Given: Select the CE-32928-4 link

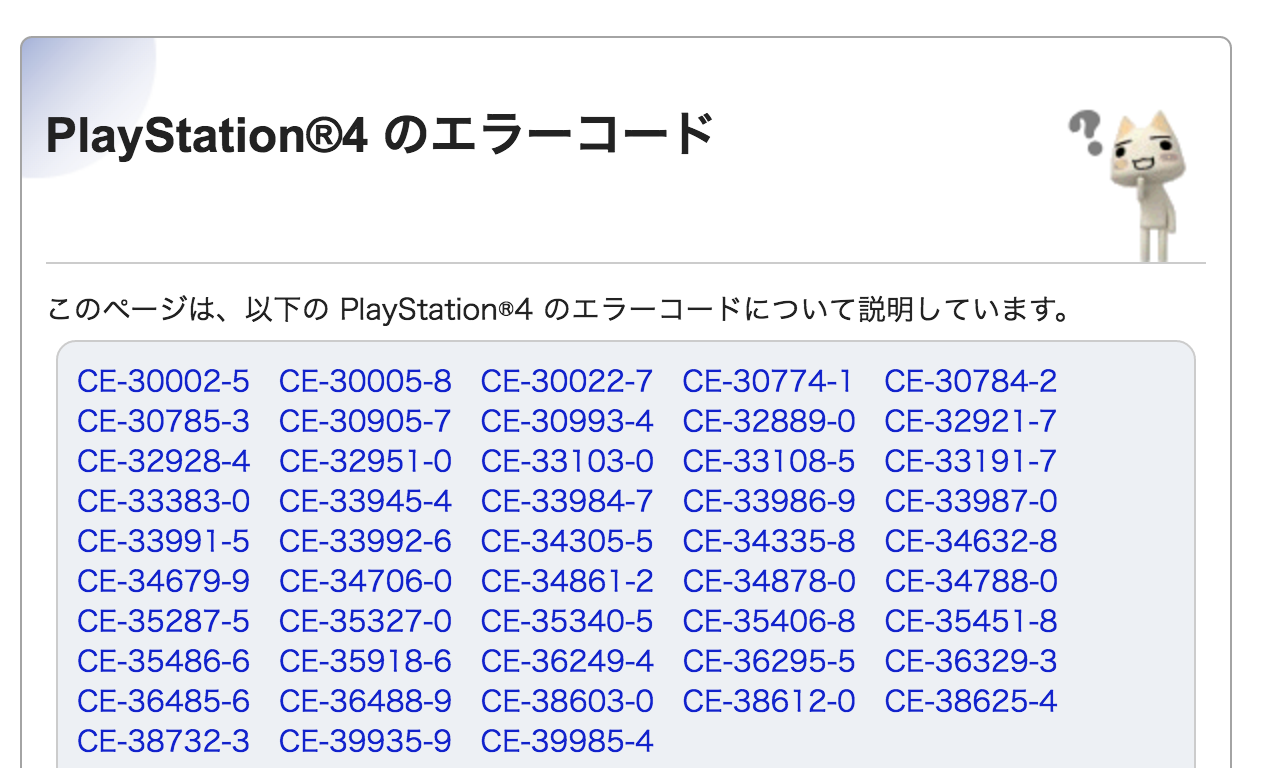Looking at the screenshot, I should tap(163, 461).
